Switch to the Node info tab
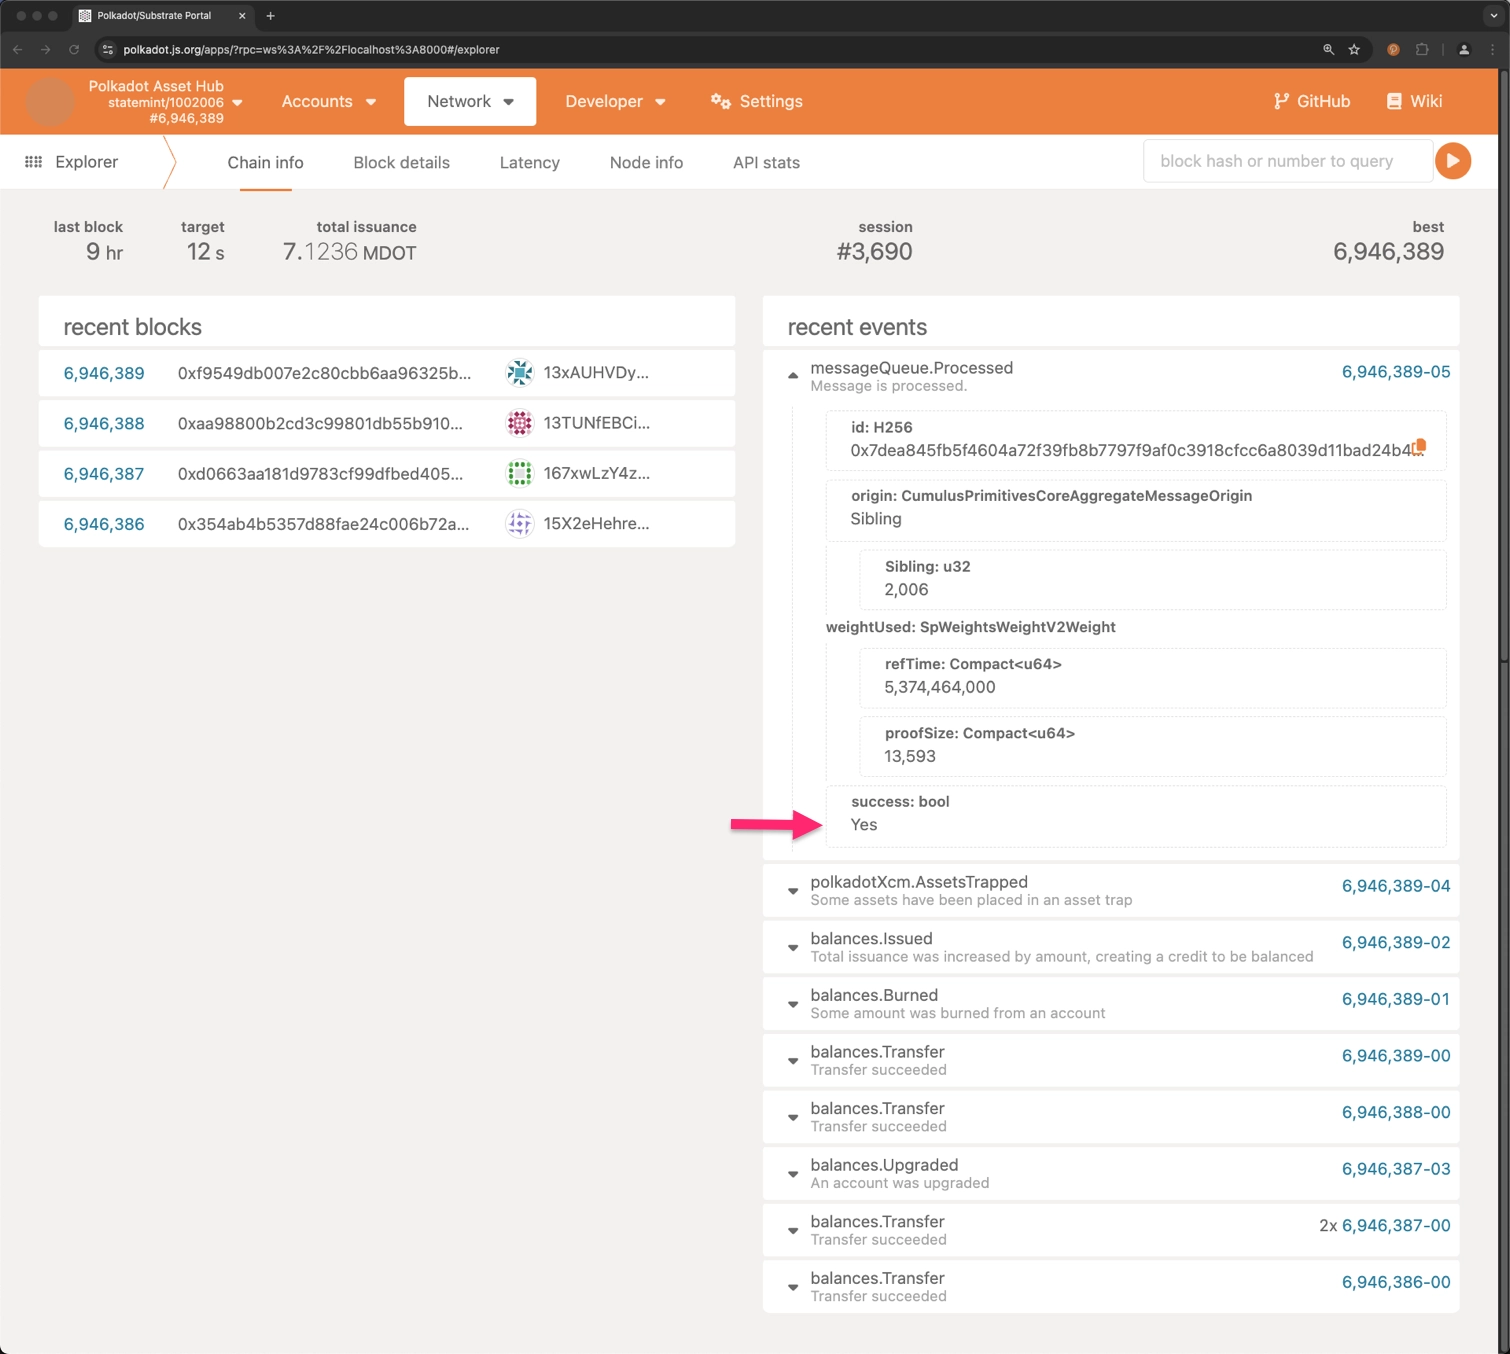 646,162
